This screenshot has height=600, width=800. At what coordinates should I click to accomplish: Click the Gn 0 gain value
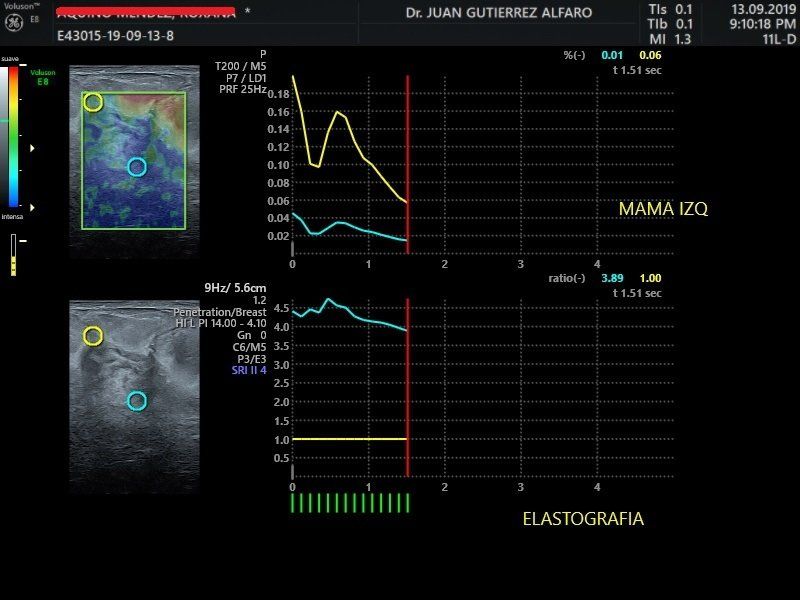(252, 335)
